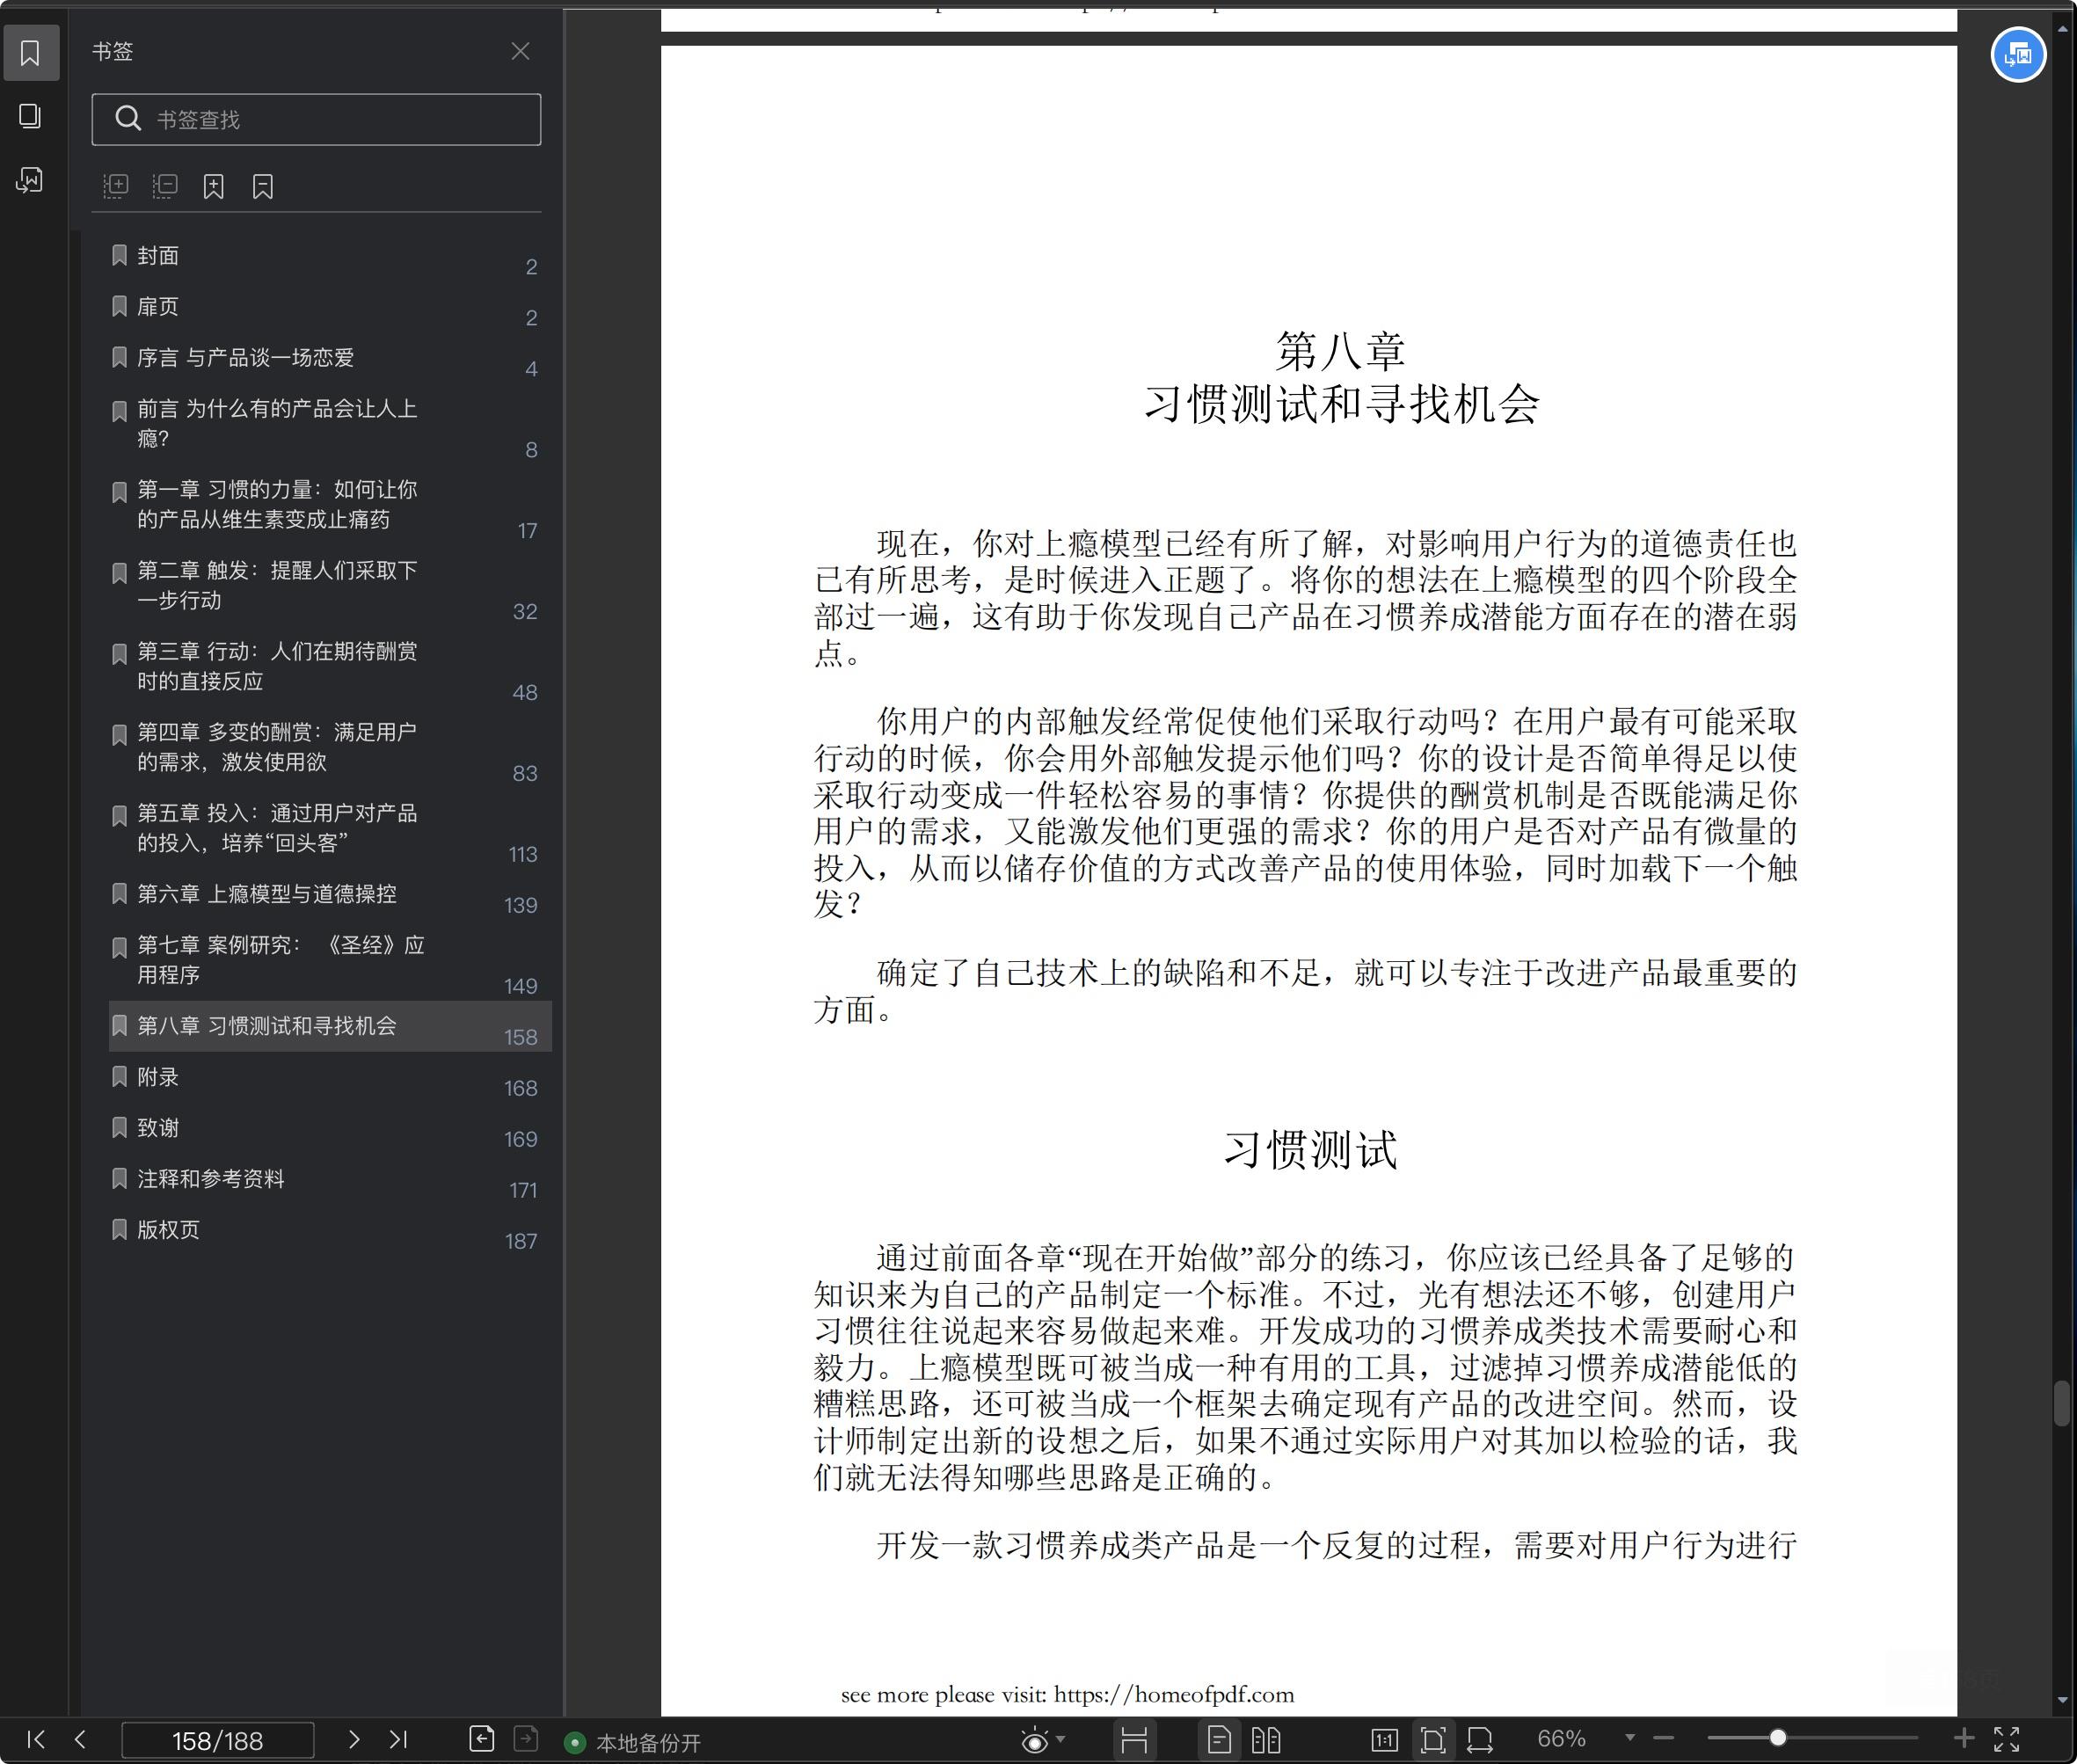Fit page to window icon
Image resolution: width=2077 pixels, height=1764 pixels.
pos(1433,1741)
